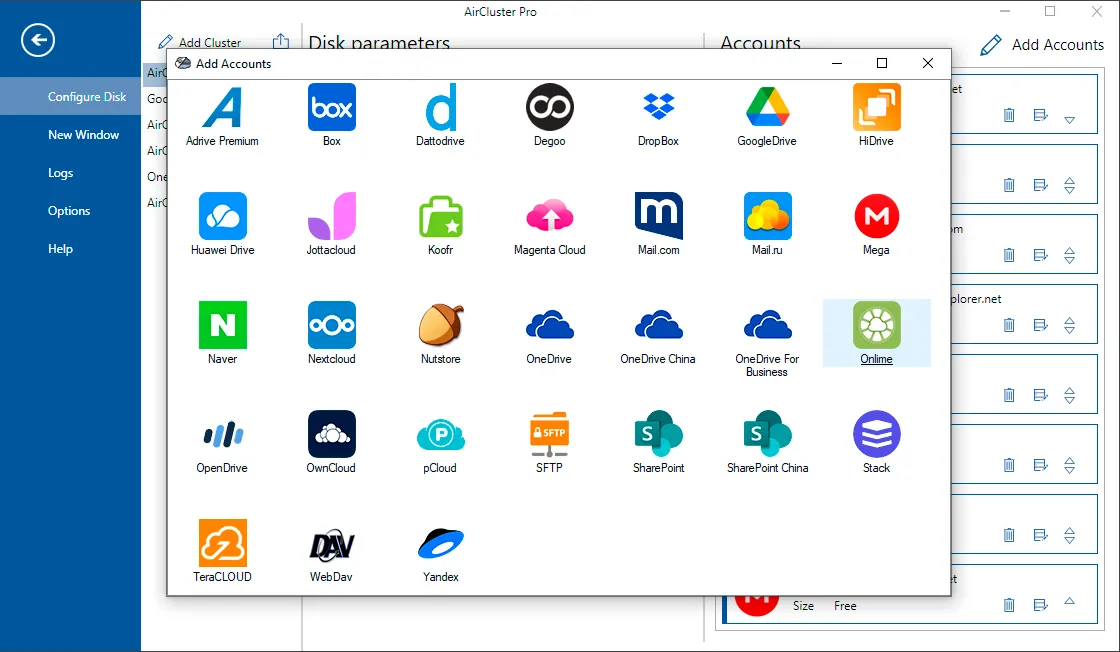Choose the Jottacloud icon

331,216
